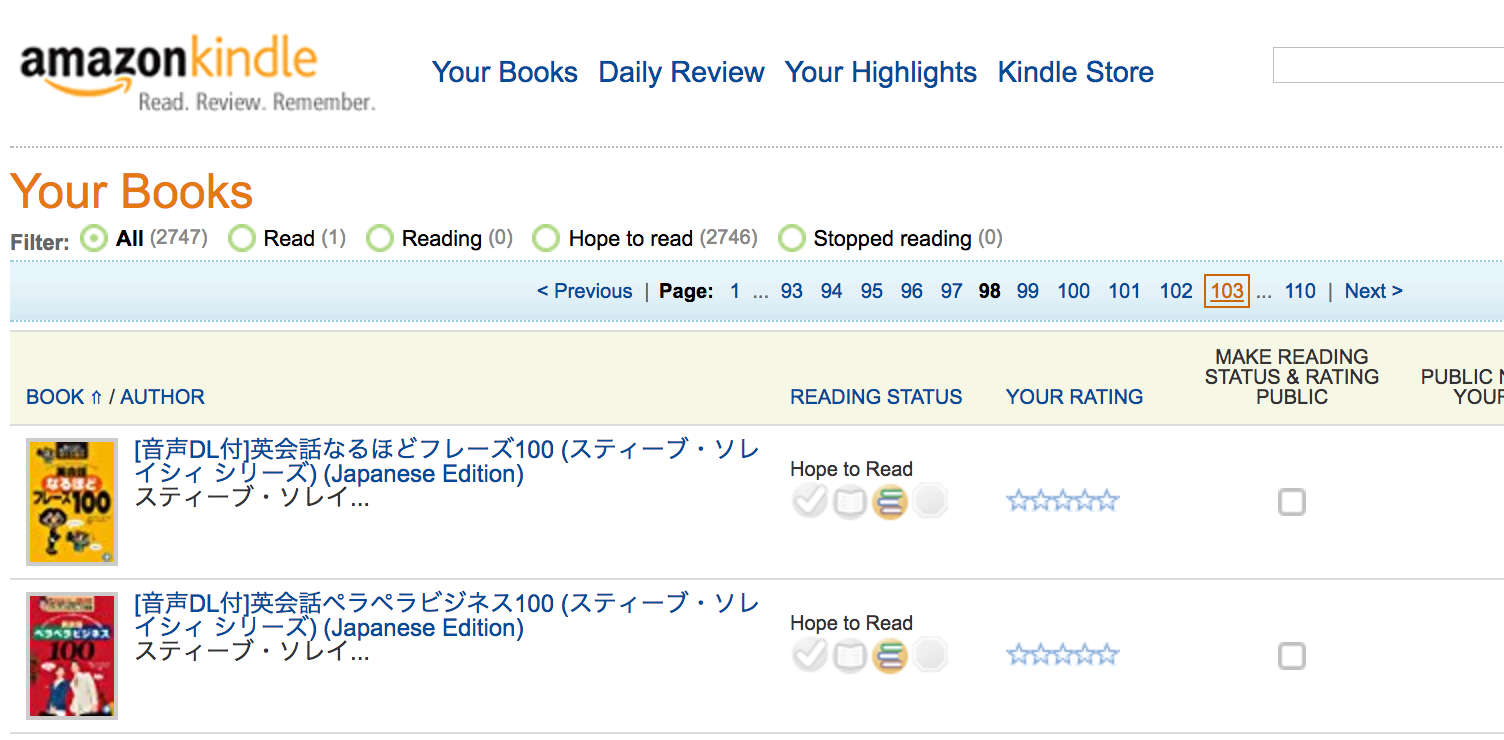Choose the Hope to Read filter
The width and height of the screenshot is (1504, 740).
pos(546,238)
